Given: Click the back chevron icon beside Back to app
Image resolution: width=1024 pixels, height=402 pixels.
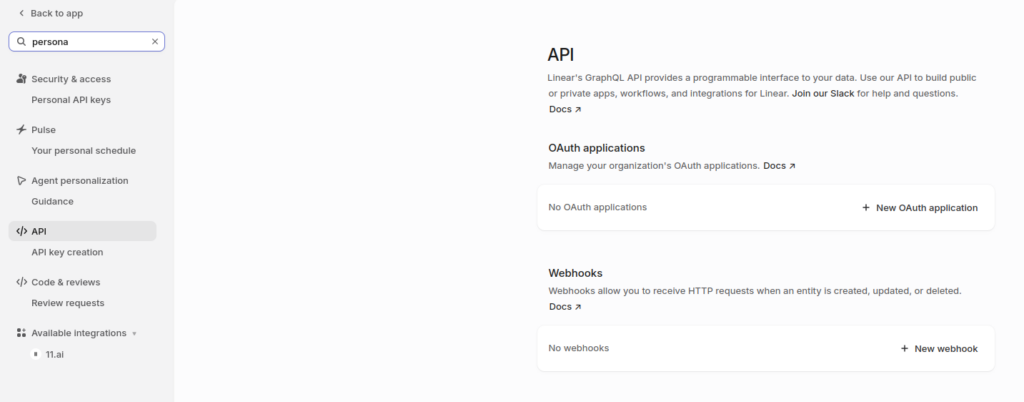Looking at the screenshot, I should coord(21,13).
